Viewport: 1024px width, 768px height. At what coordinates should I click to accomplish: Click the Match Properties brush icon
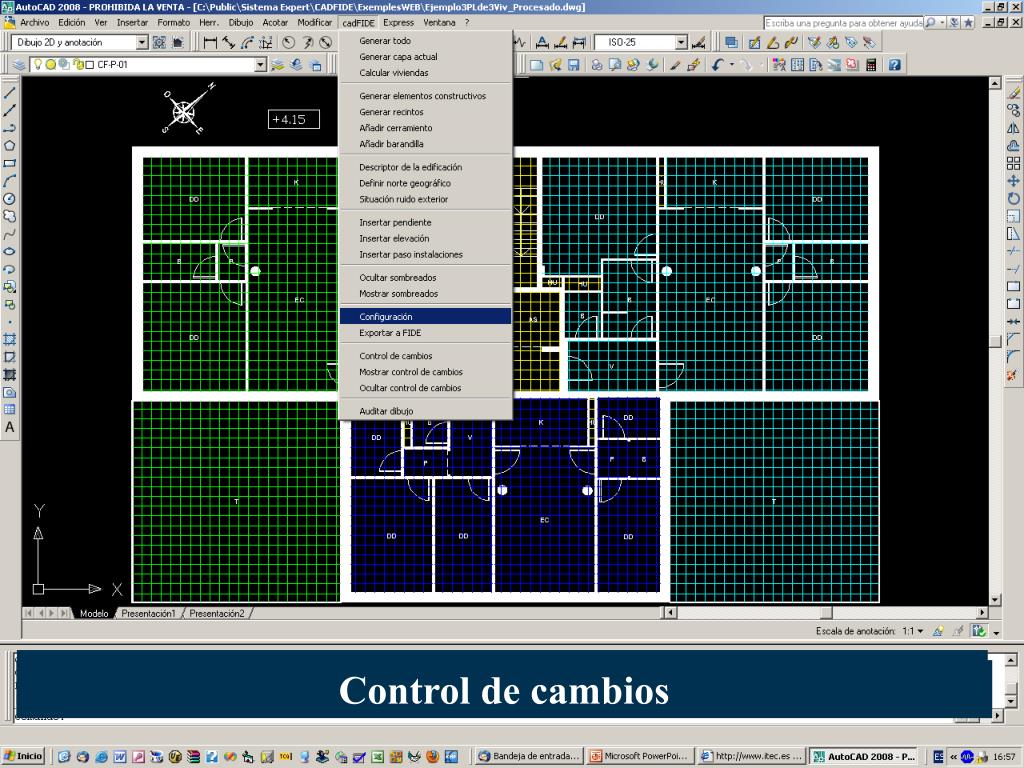click(x=675, y=65)
